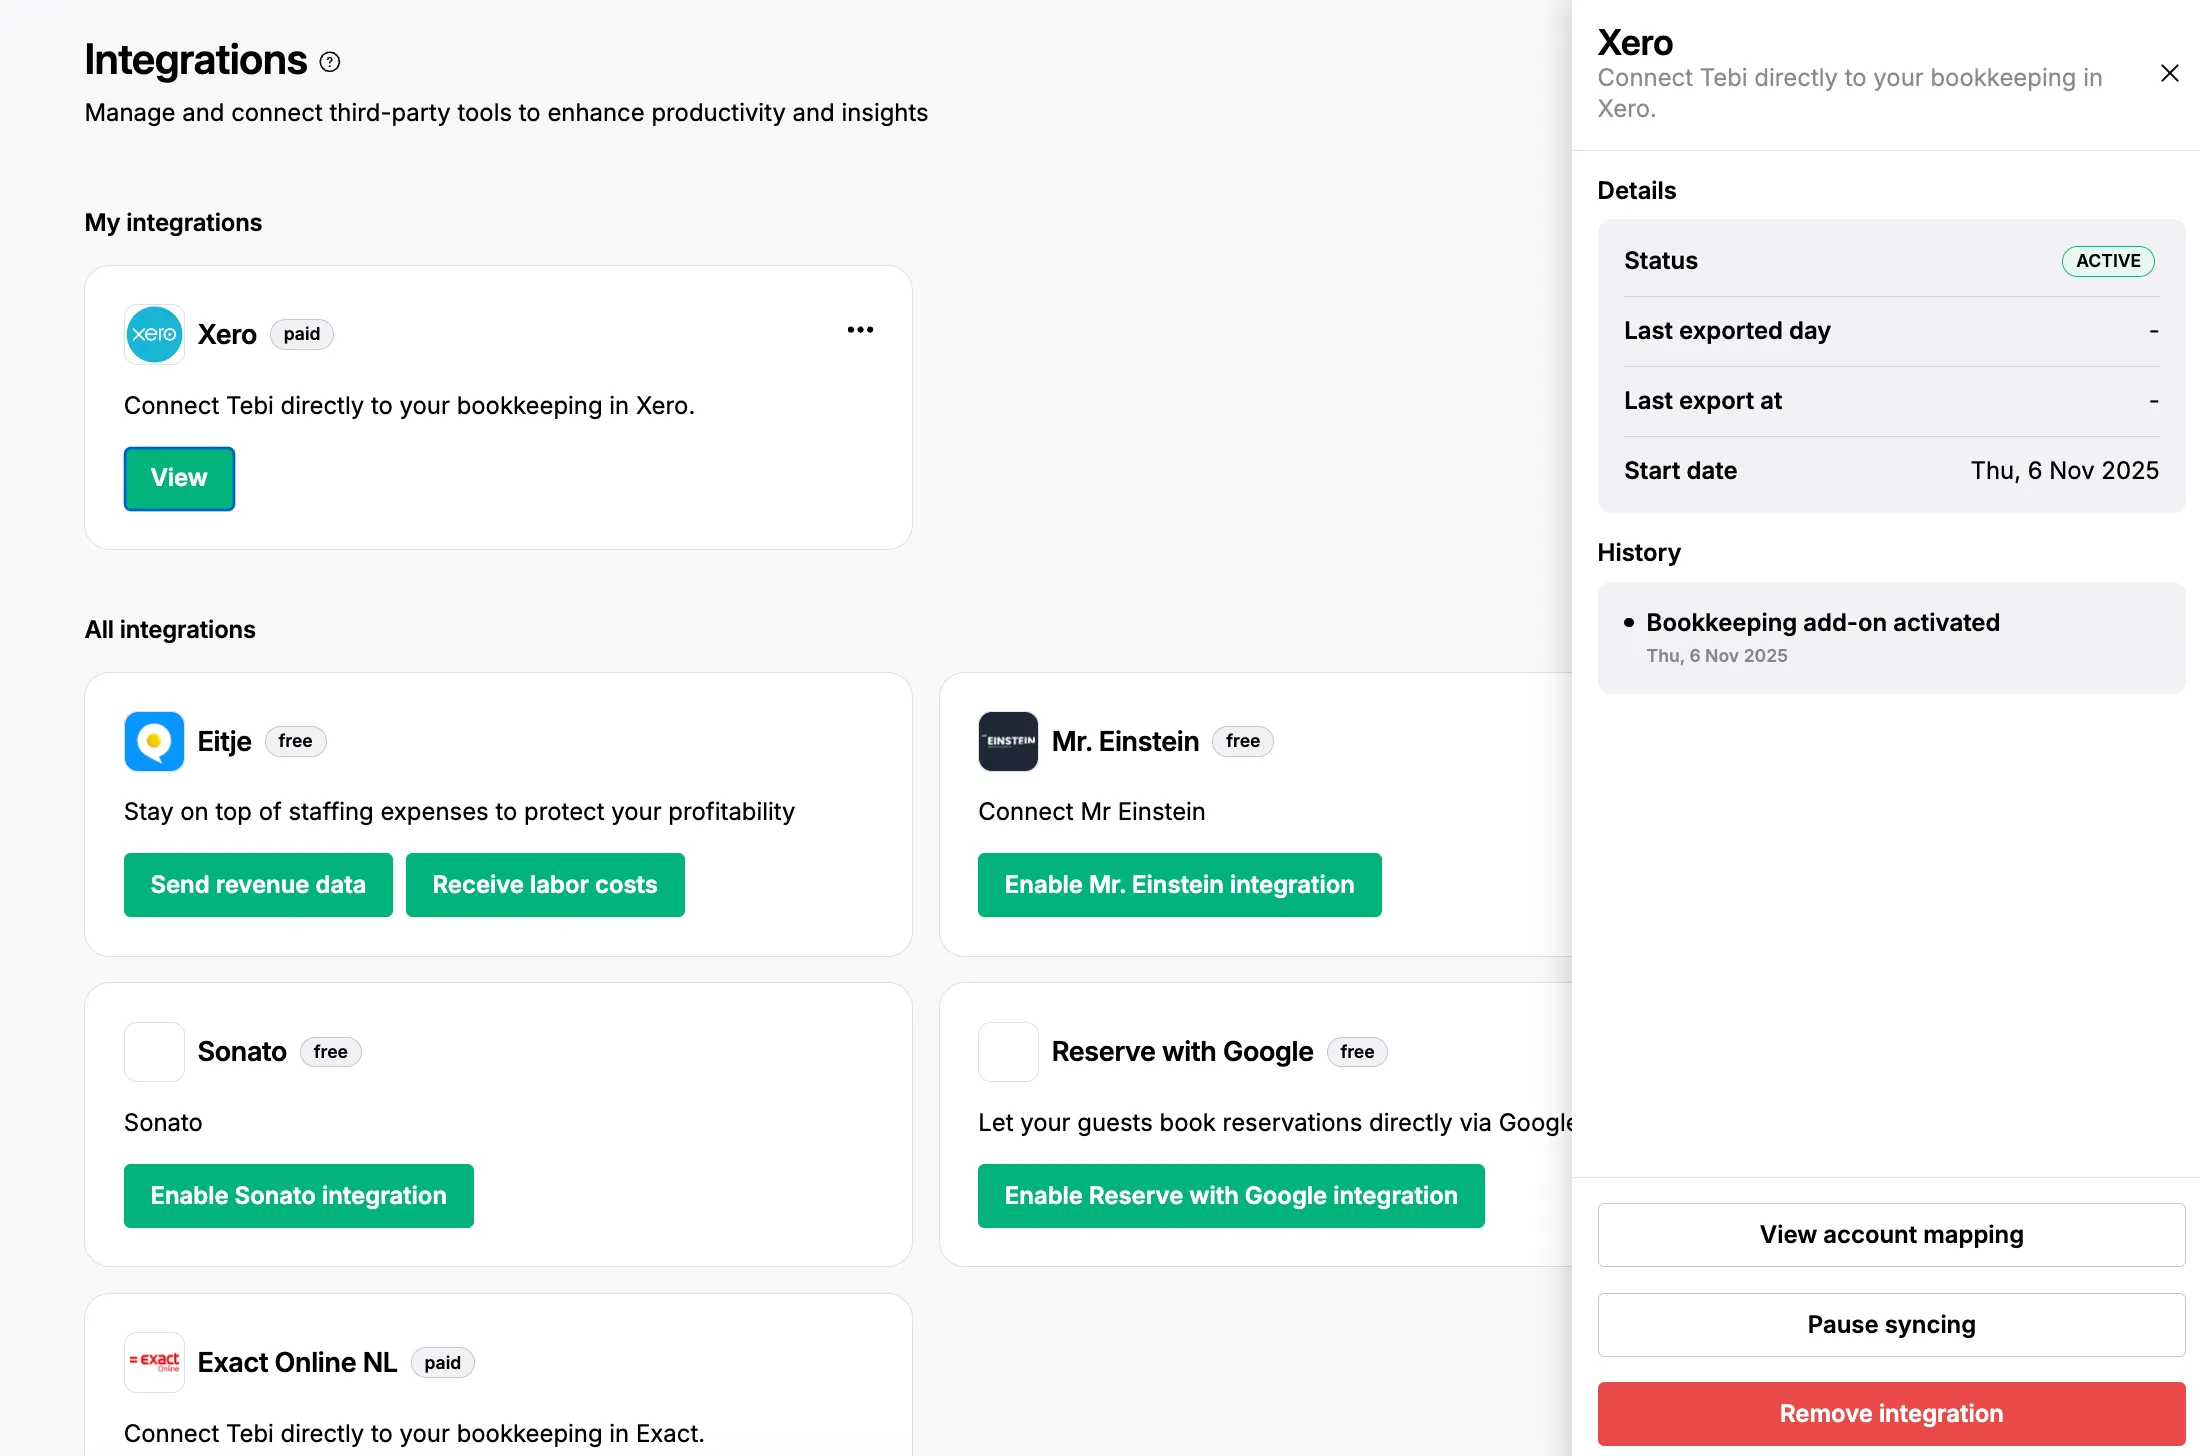
Task: Close the Xero details side panel
Action: 2169,73
